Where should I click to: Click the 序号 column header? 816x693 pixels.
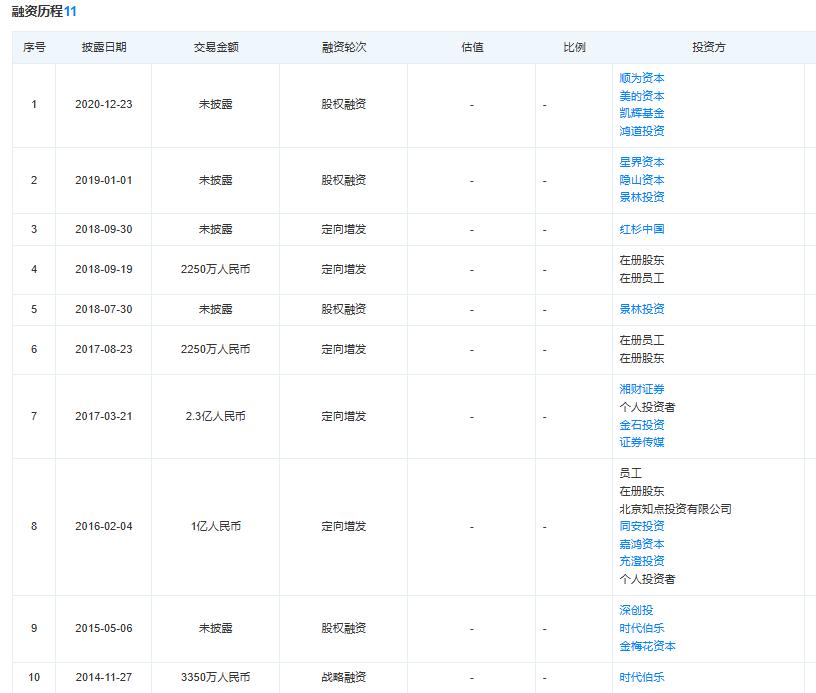(x=34, y=47)
